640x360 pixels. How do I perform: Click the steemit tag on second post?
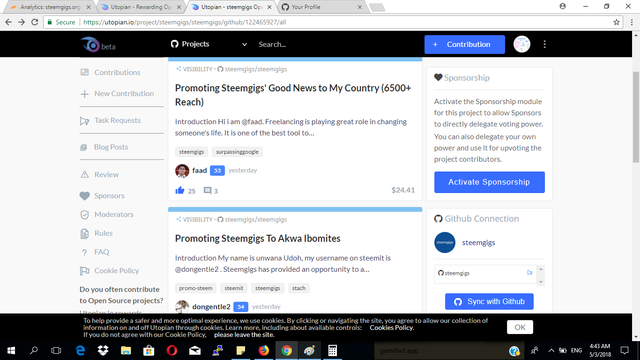234,288
